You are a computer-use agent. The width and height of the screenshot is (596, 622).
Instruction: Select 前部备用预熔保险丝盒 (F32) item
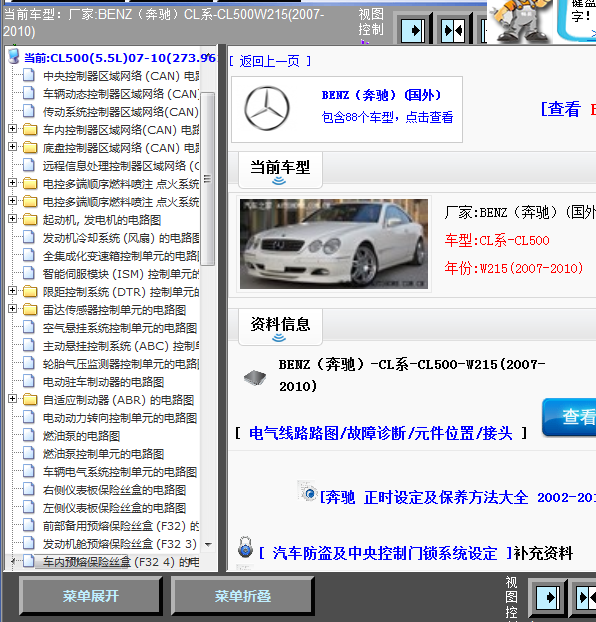pos(121,526)
